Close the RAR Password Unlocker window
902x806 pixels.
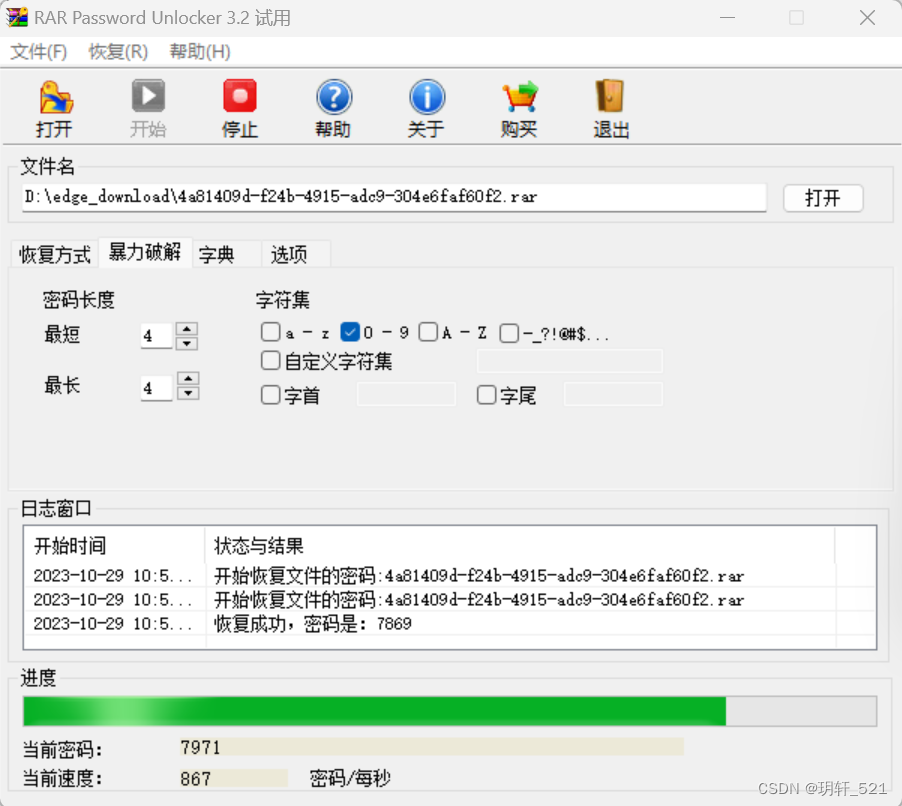tap(867, 18)
